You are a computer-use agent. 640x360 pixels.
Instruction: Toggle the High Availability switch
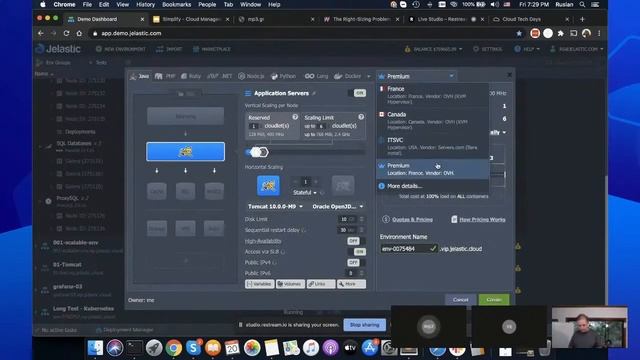pos(356,241)
